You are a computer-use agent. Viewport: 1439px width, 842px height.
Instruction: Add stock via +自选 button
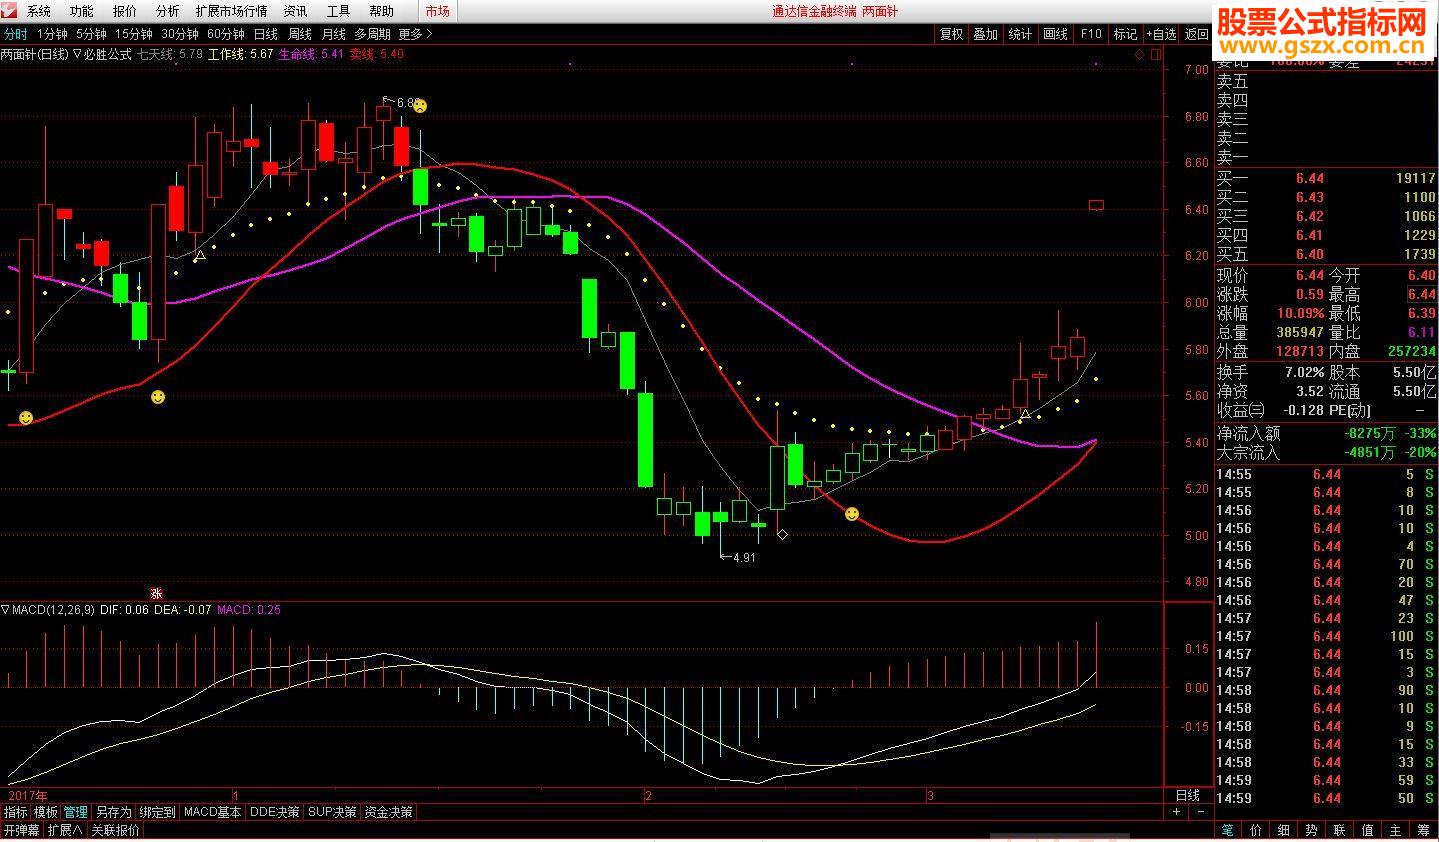coord(1162,34)
